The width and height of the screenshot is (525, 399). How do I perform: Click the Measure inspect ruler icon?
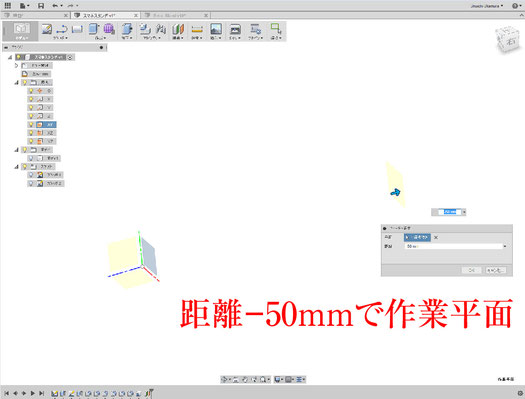(197, 30)
